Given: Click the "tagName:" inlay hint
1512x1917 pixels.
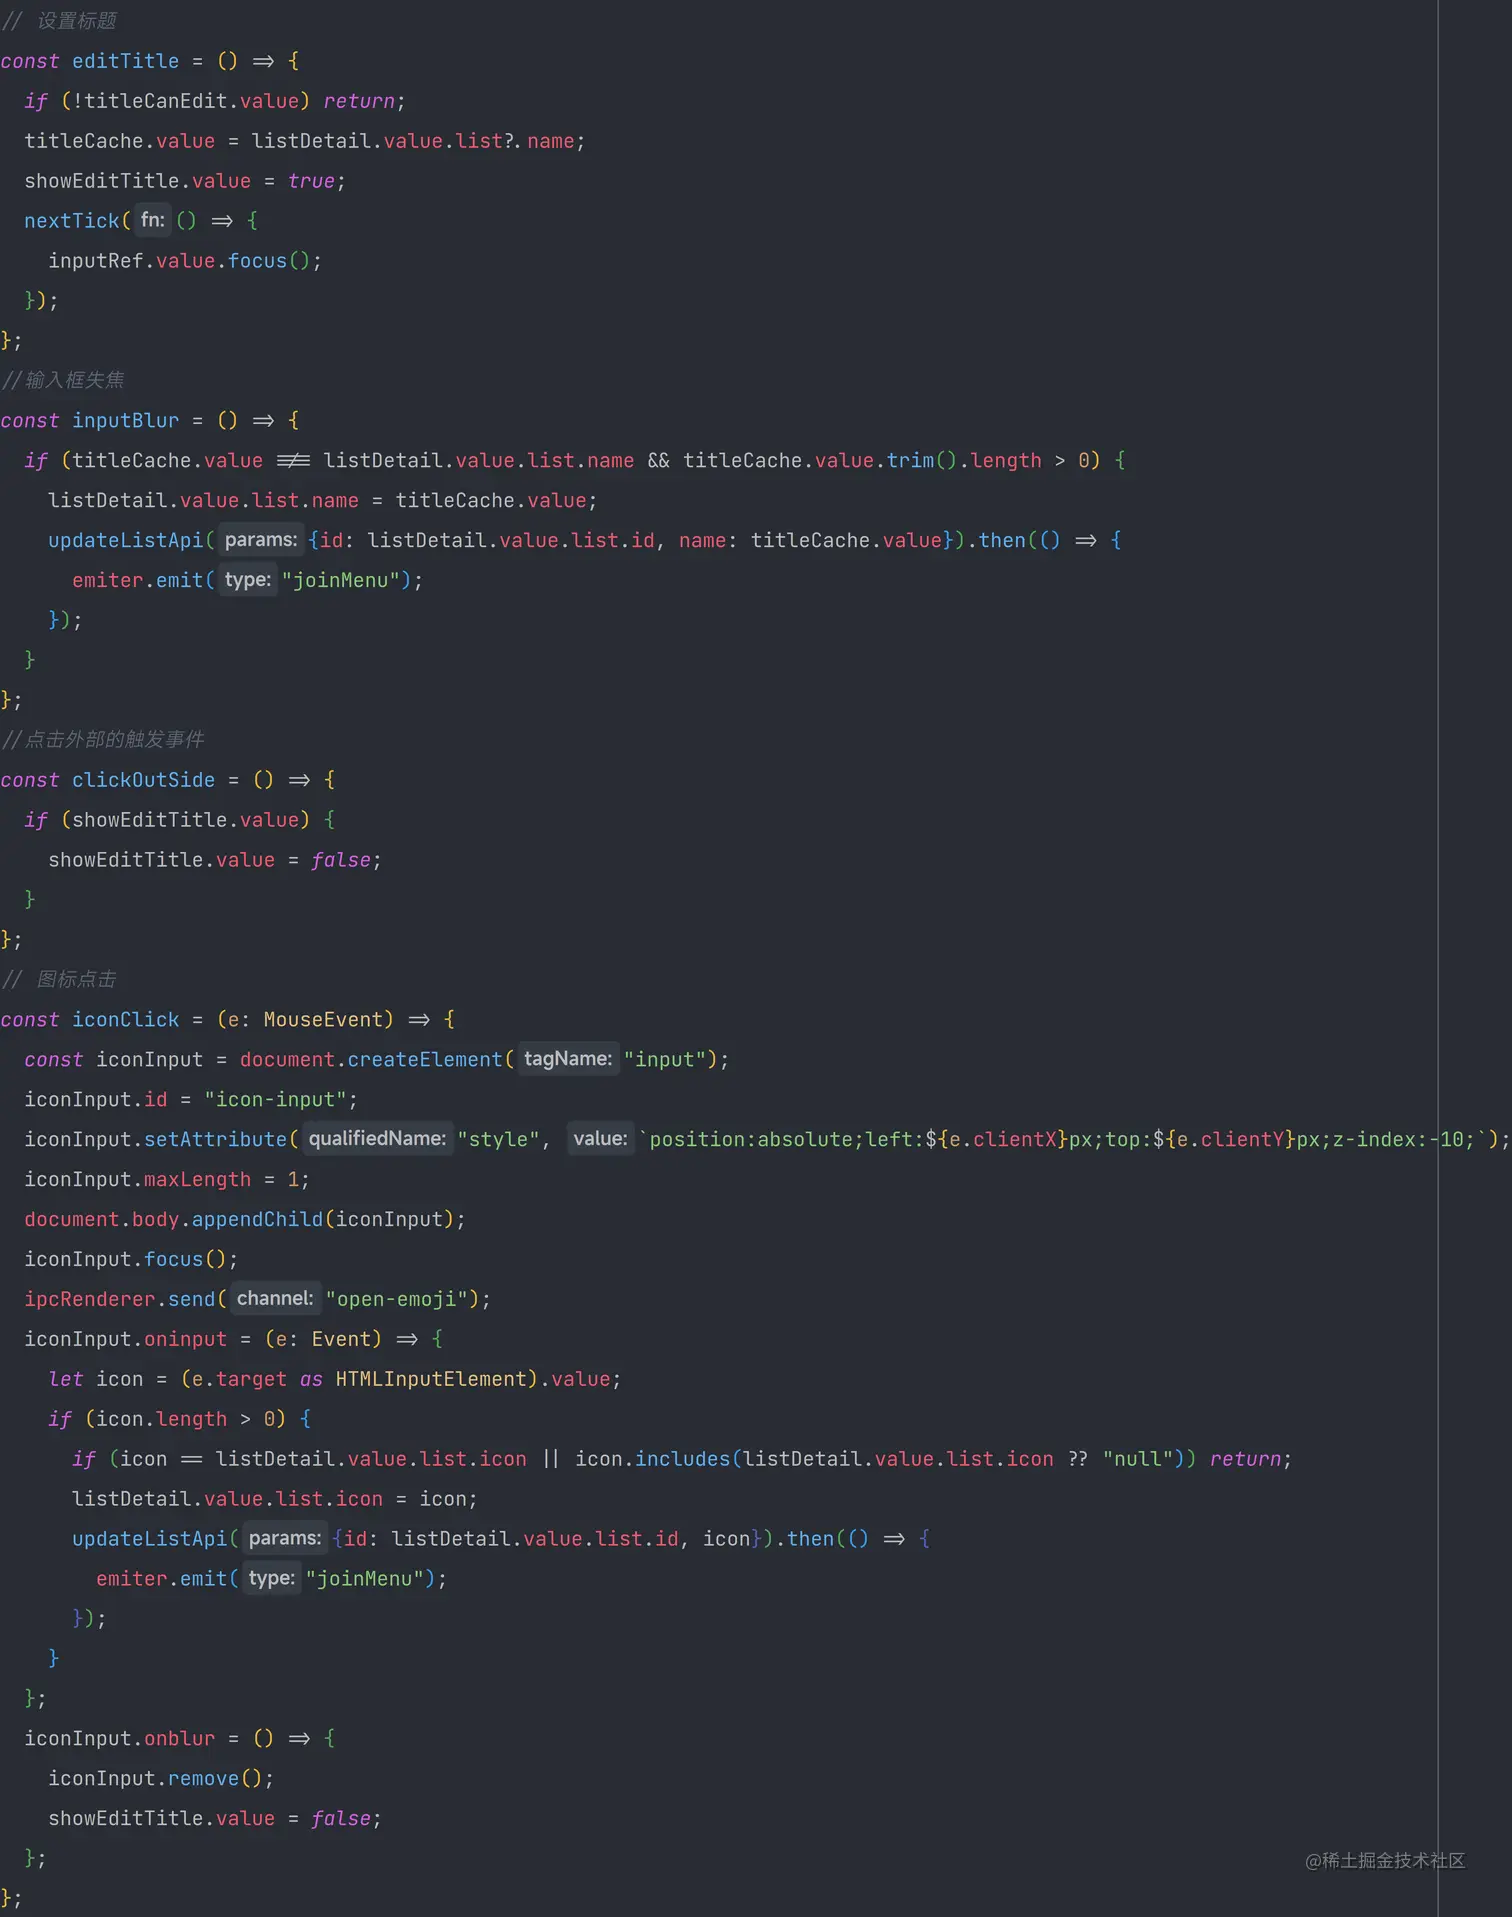Looking at the screenshot, I should 568,1059.
